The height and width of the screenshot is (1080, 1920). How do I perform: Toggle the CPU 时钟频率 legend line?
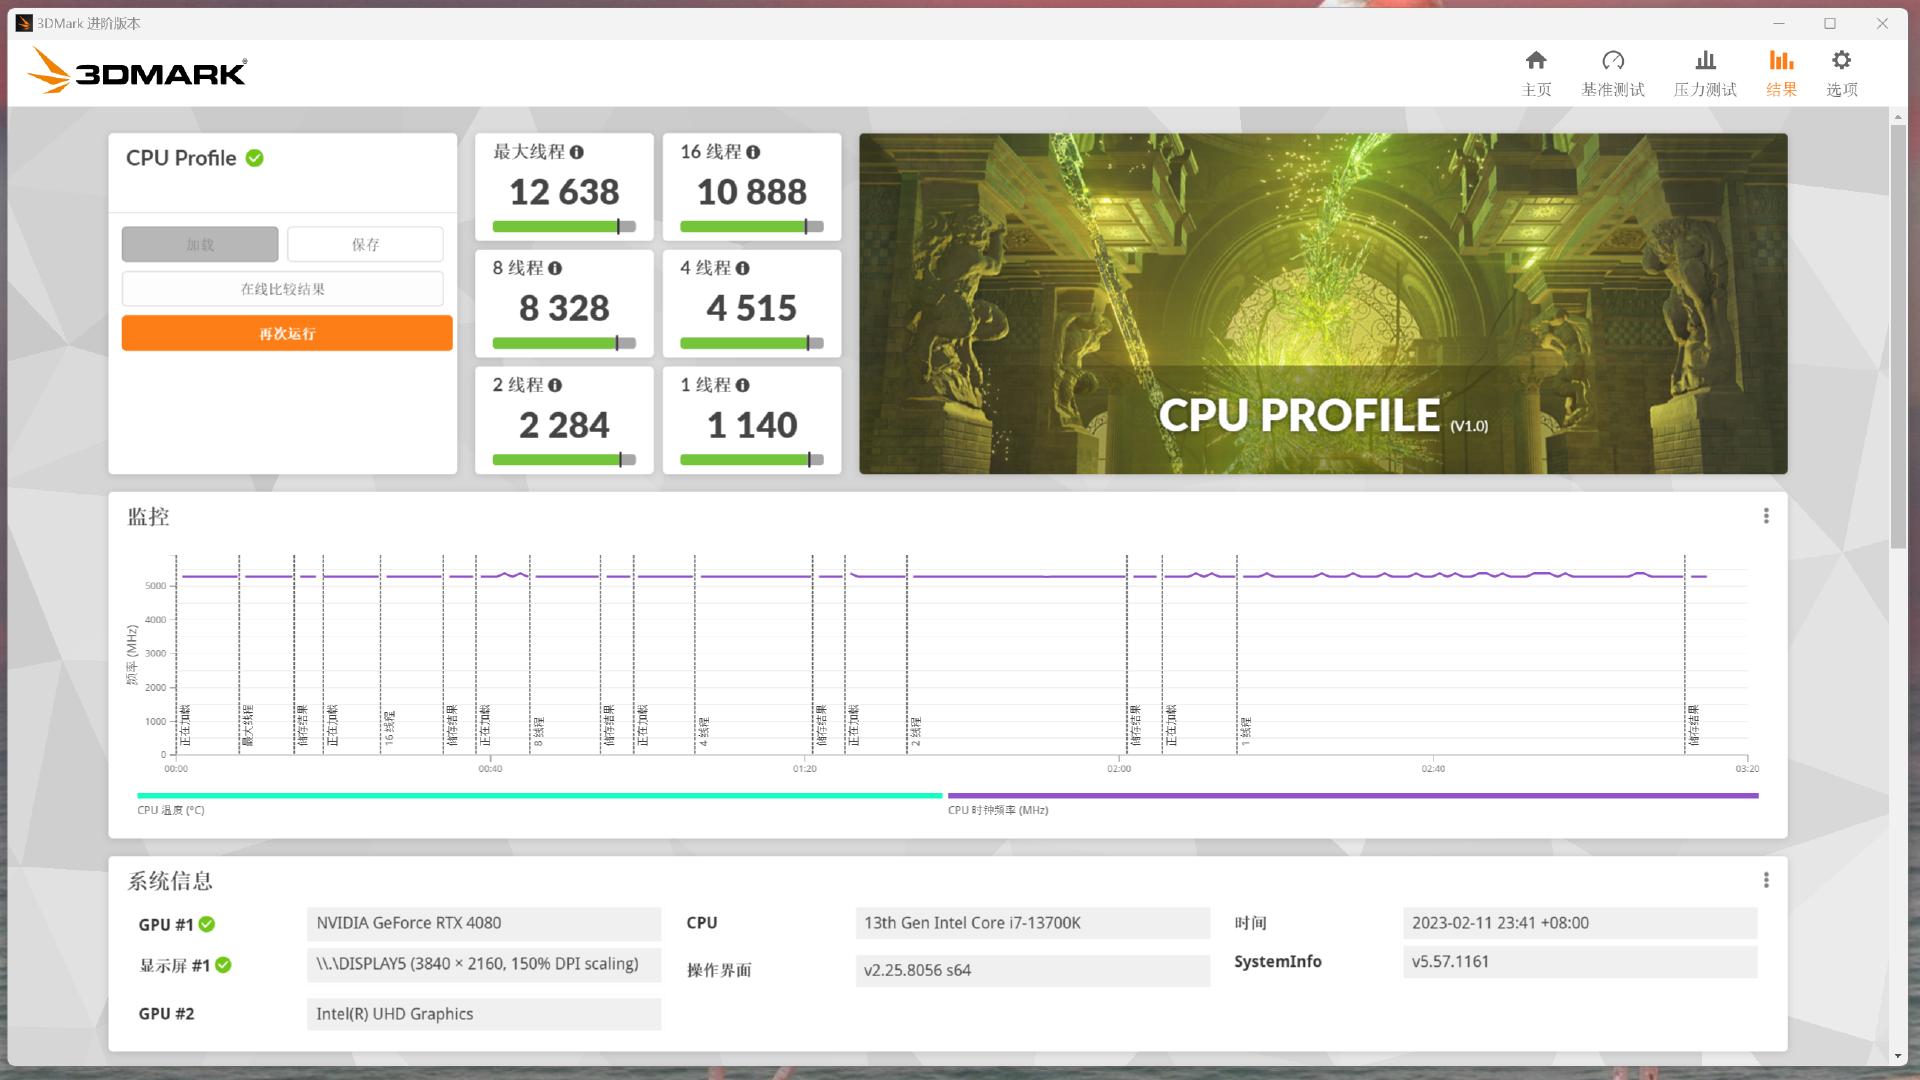click(x=1352, y=796)
